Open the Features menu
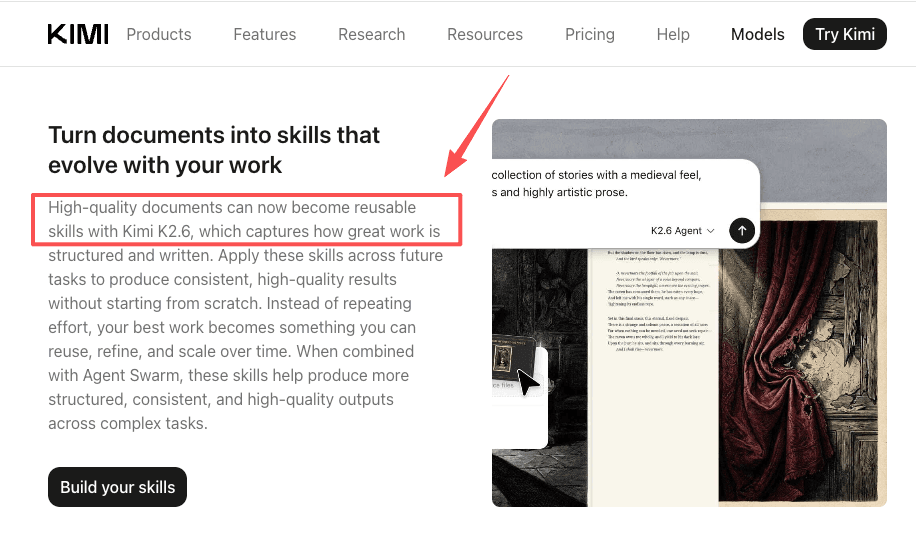Viewport: 916px width, 557px height. point(265,34)
